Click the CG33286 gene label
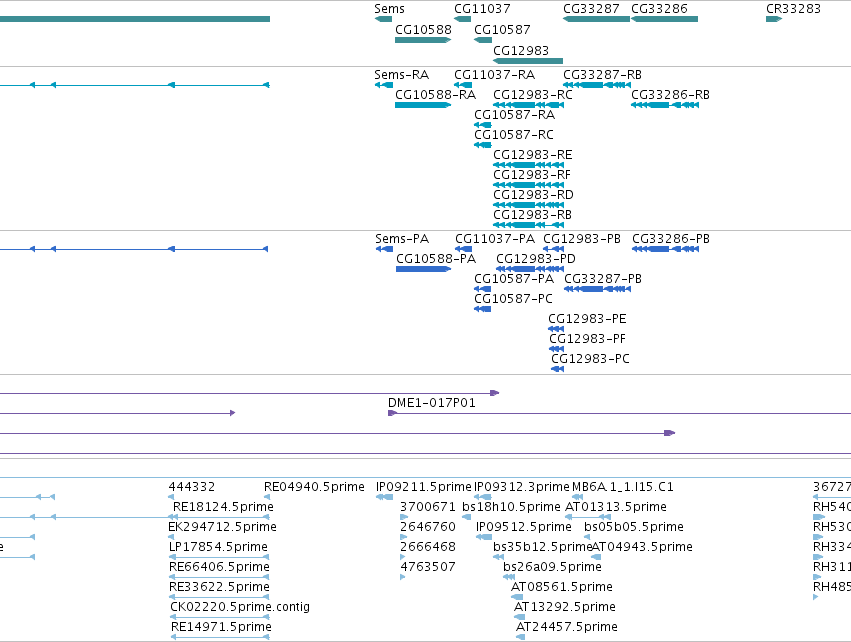This screenshot has width=851, height=642. (x=659, y=9)
